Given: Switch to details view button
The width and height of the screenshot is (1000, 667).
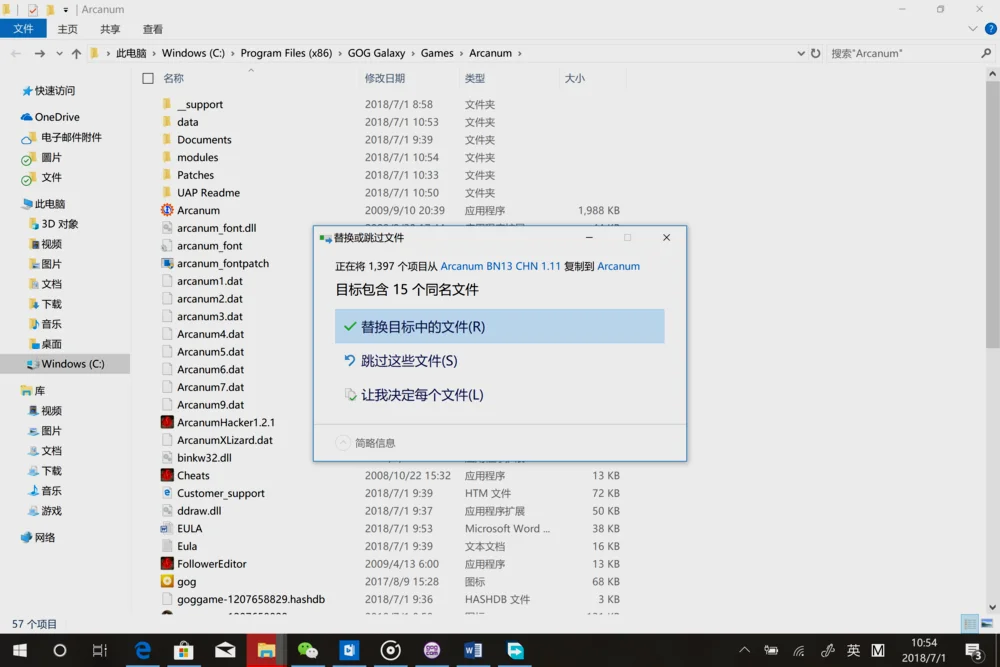Looking at the screenshot, I should (x=969, y=623).
